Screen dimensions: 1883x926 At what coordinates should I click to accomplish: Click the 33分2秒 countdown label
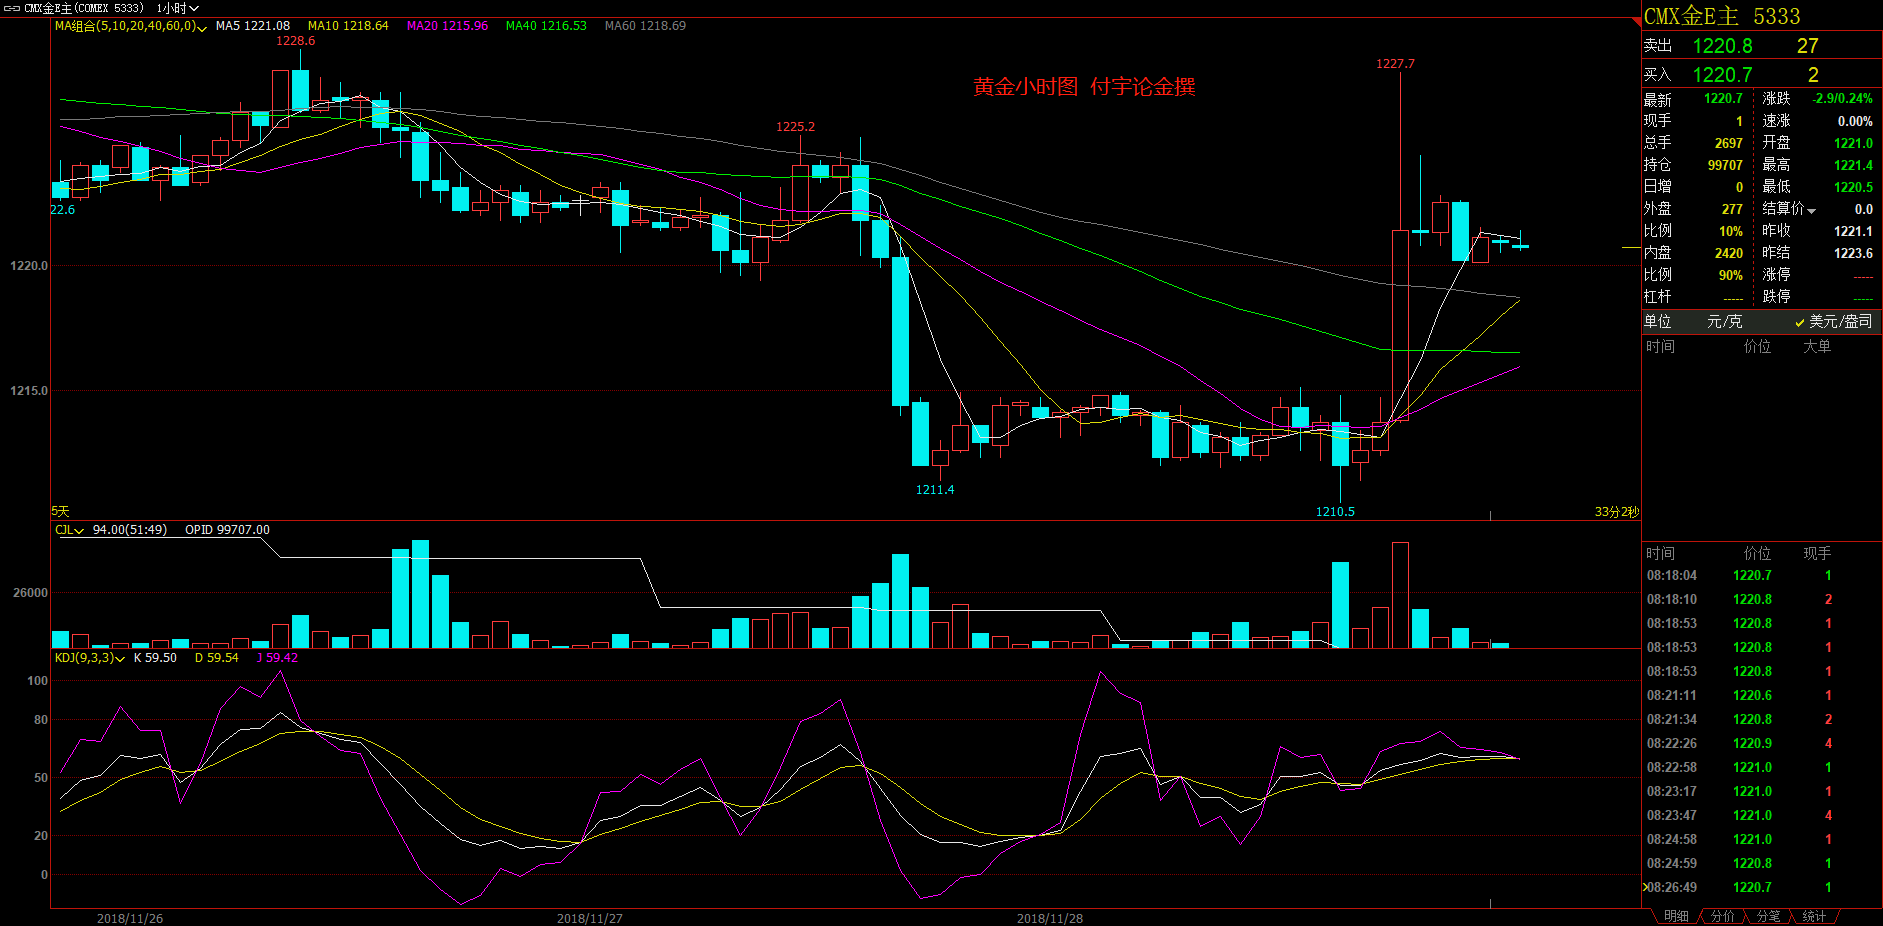pos(1616,512)
